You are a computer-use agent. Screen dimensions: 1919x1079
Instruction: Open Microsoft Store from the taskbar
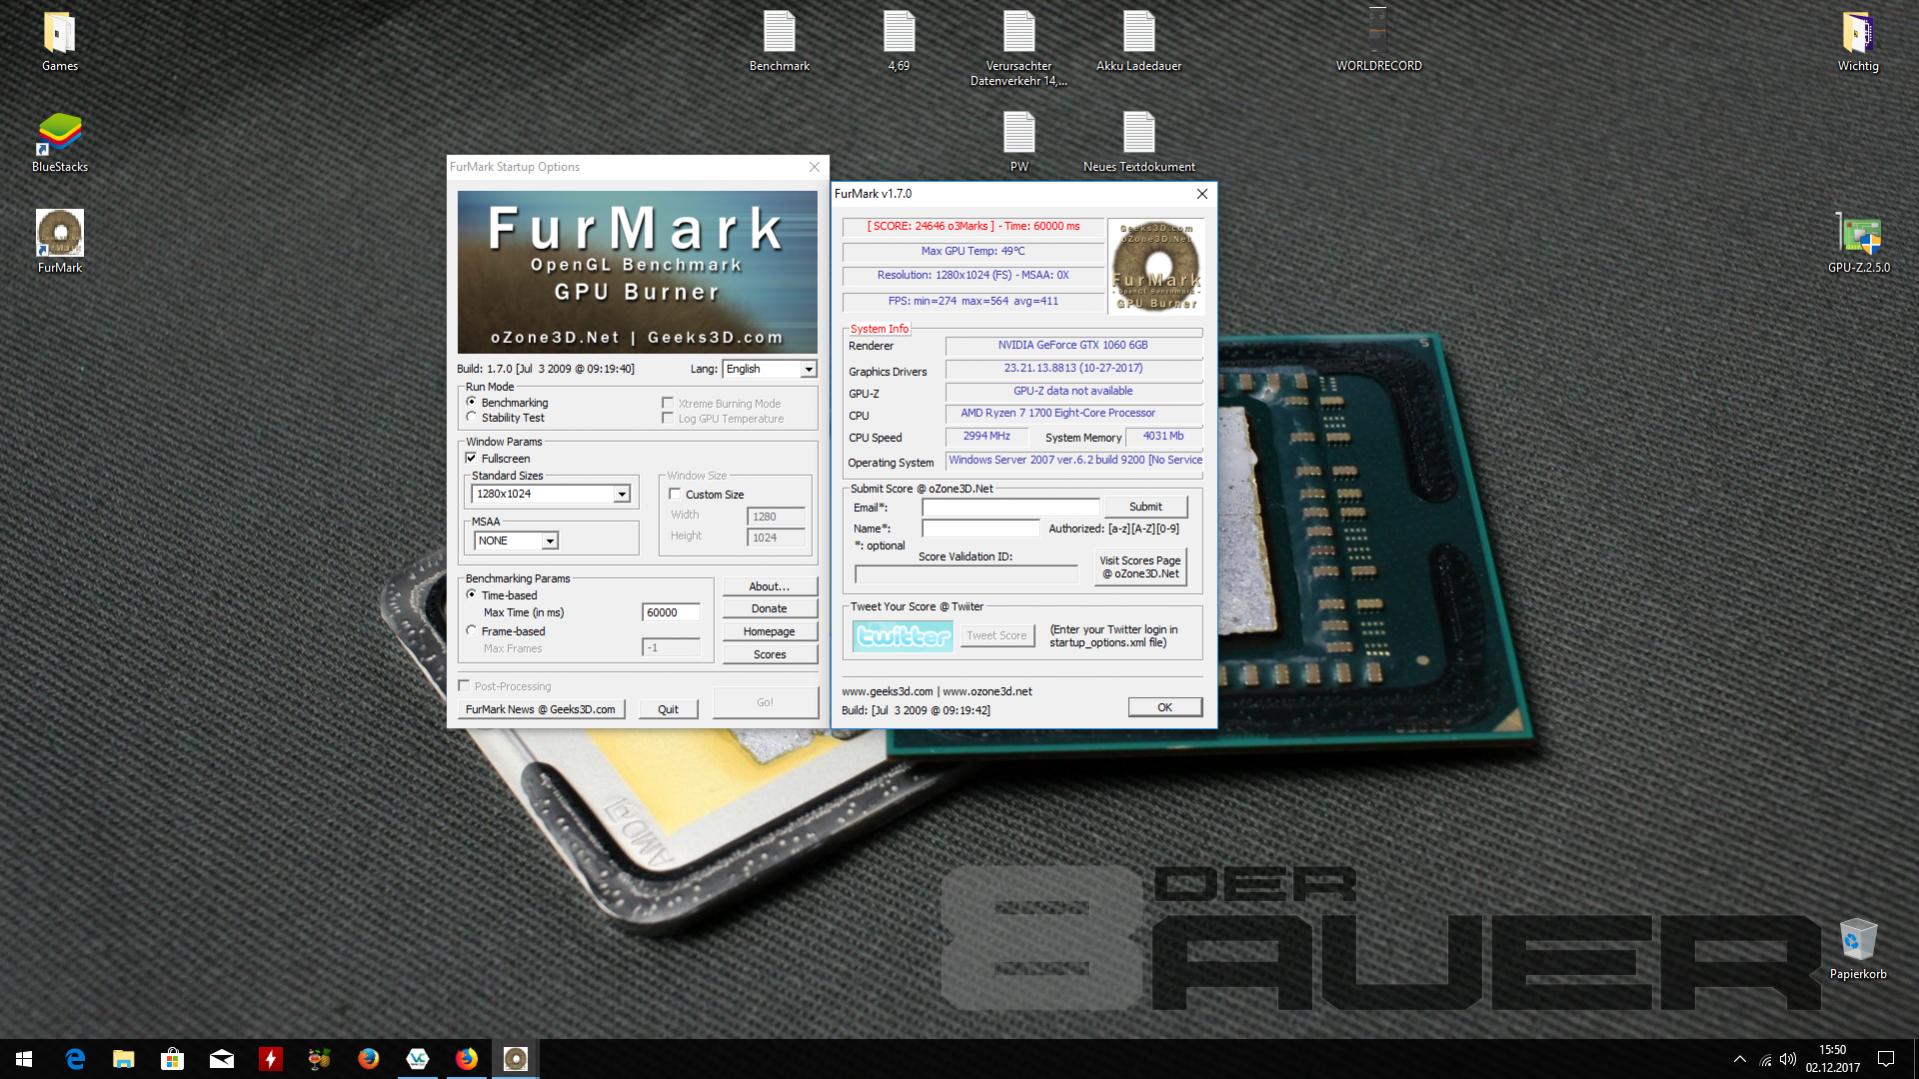point(173,1059)
